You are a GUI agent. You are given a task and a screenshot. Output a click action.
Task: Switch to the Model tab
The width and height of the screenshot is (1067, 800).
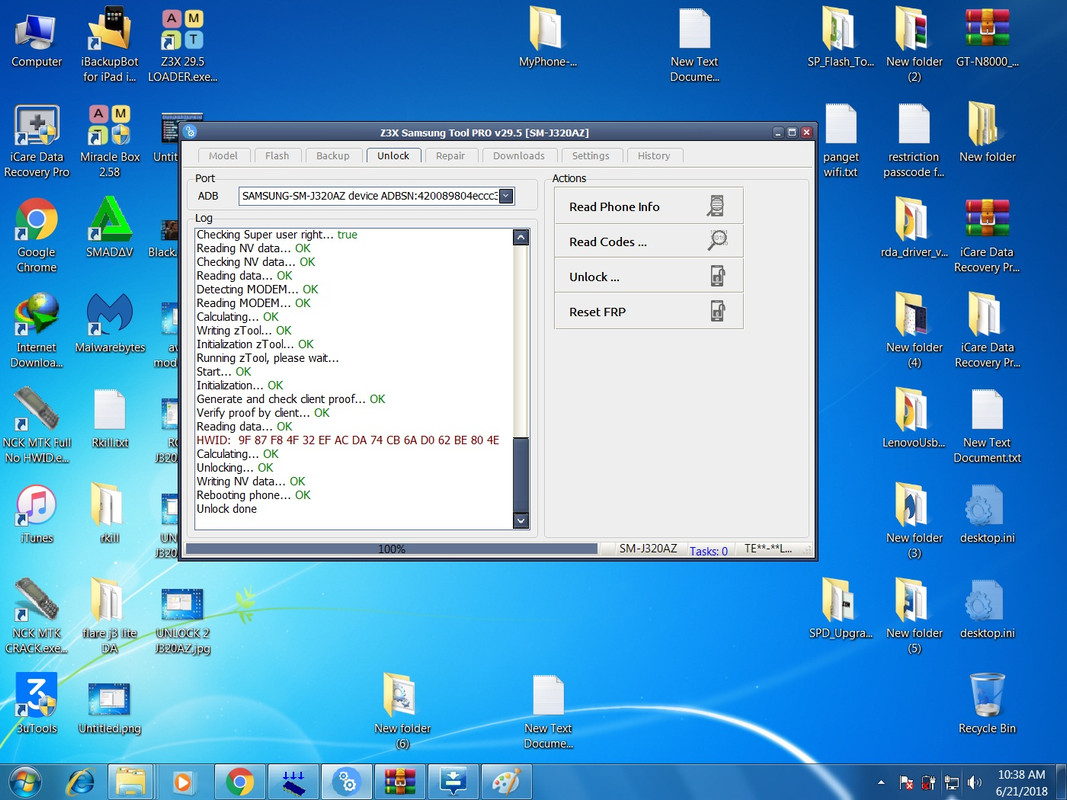click(x=223, y=156)
